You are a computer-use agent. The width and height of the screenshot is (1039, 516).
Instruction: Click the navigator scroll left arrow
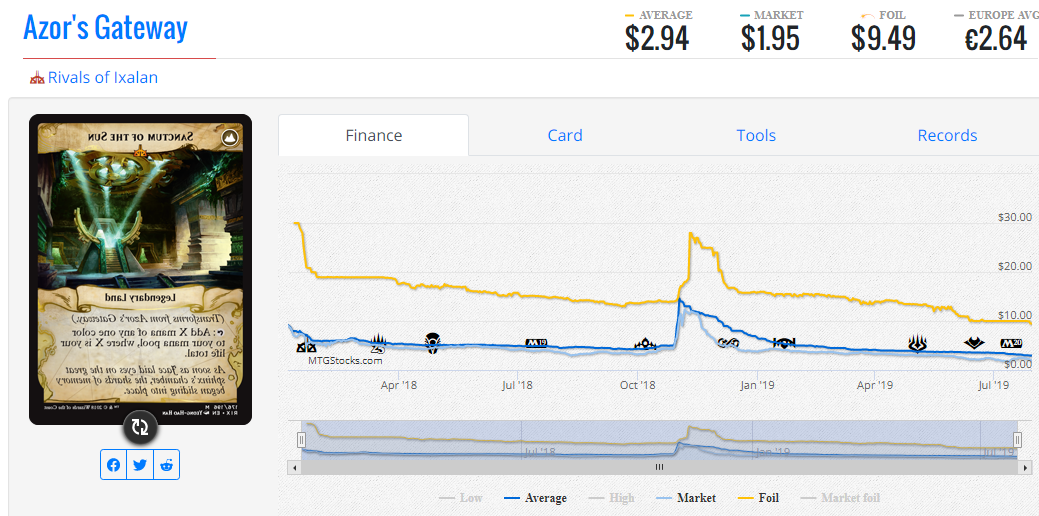[293, 467]
